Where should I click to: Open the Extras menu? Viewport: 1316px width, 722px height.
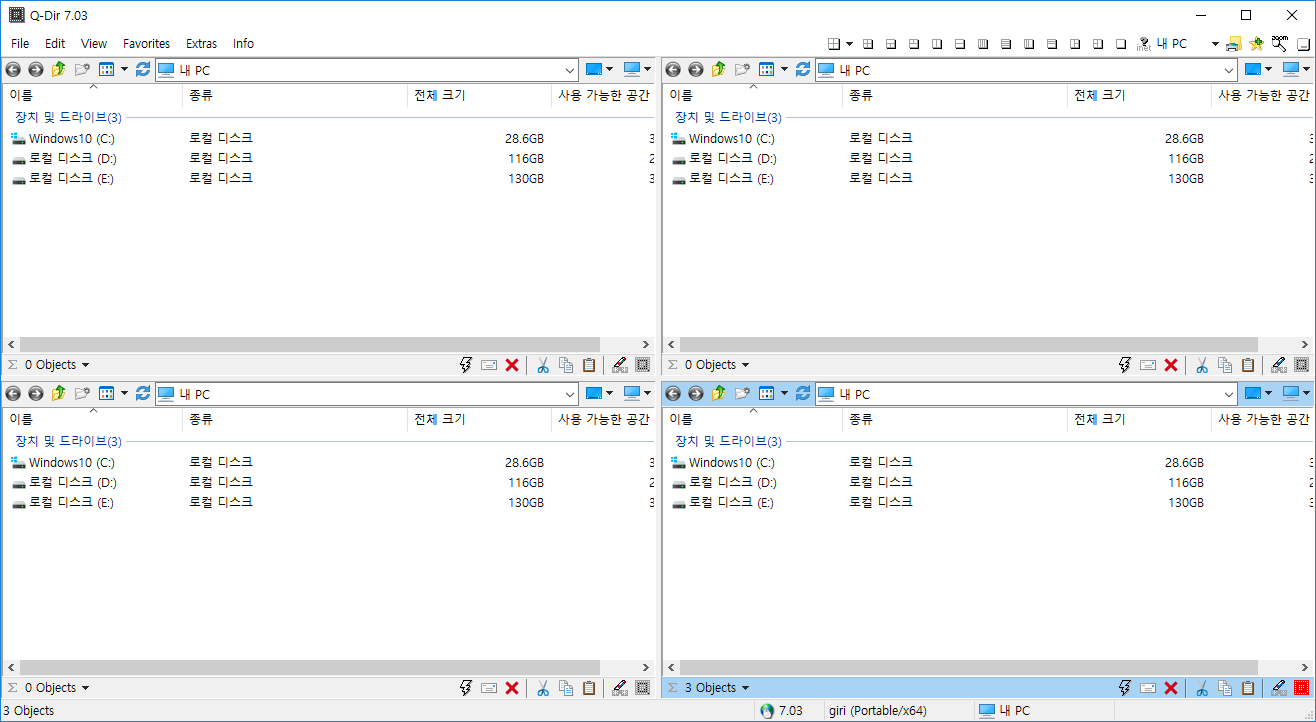click(201, 44)
